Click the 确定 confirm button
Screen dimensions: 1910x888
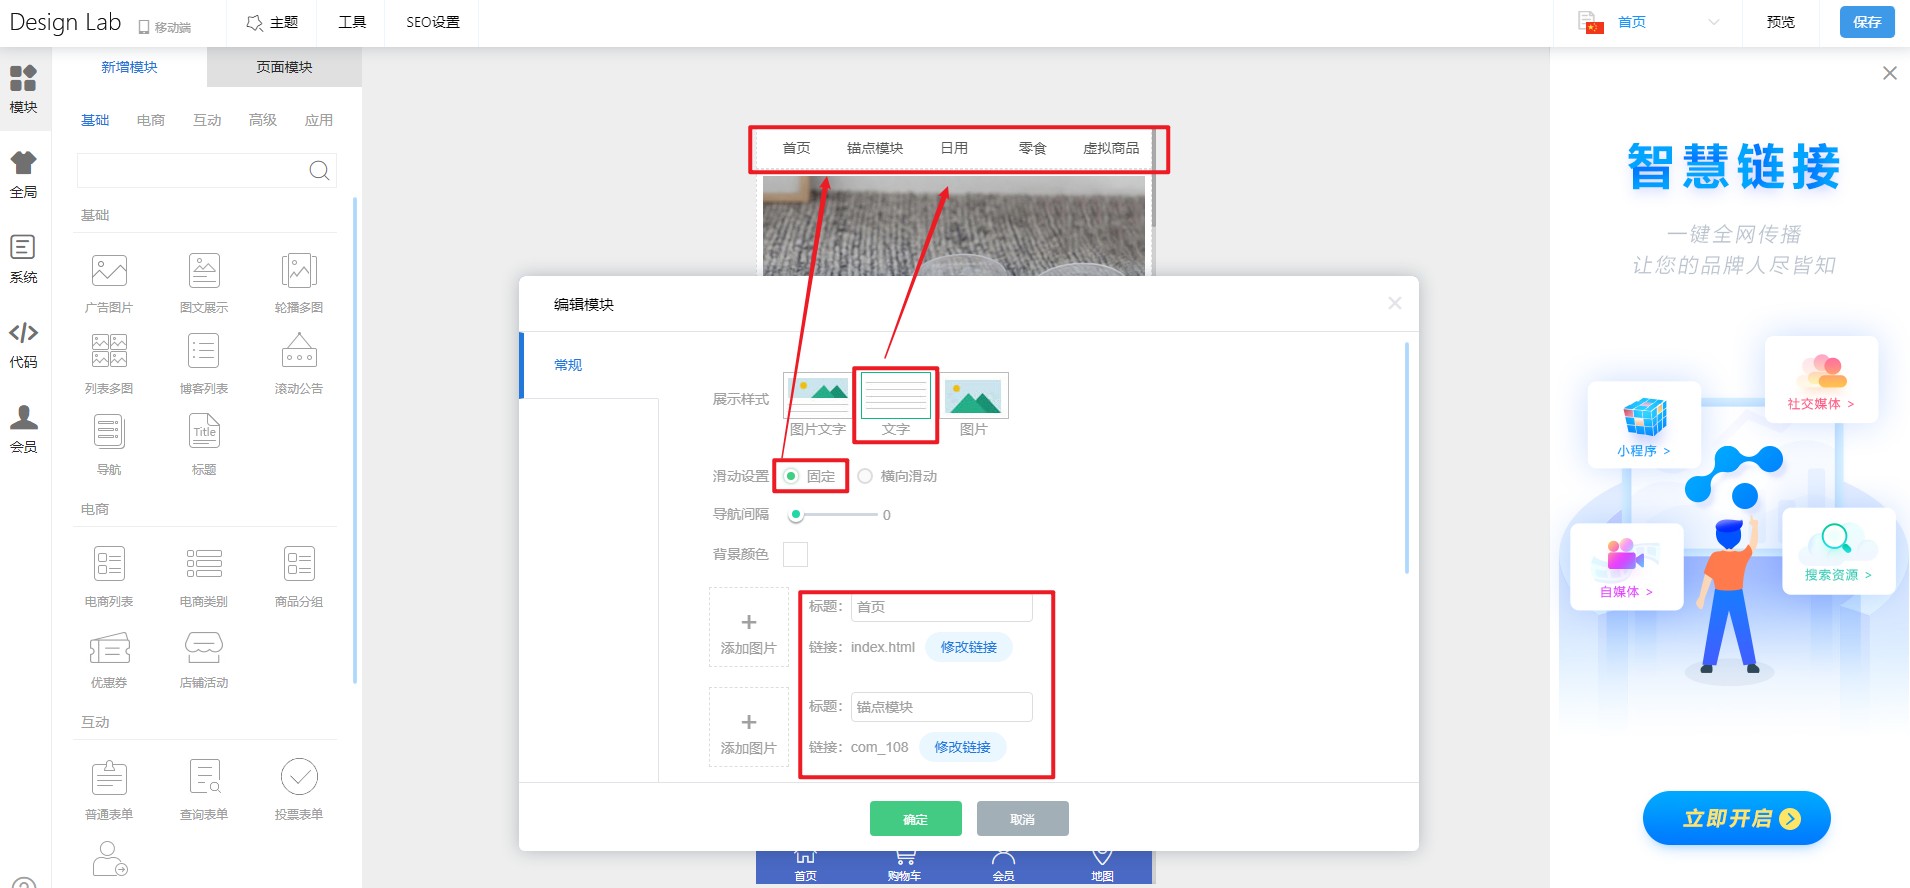click(915, 819)
